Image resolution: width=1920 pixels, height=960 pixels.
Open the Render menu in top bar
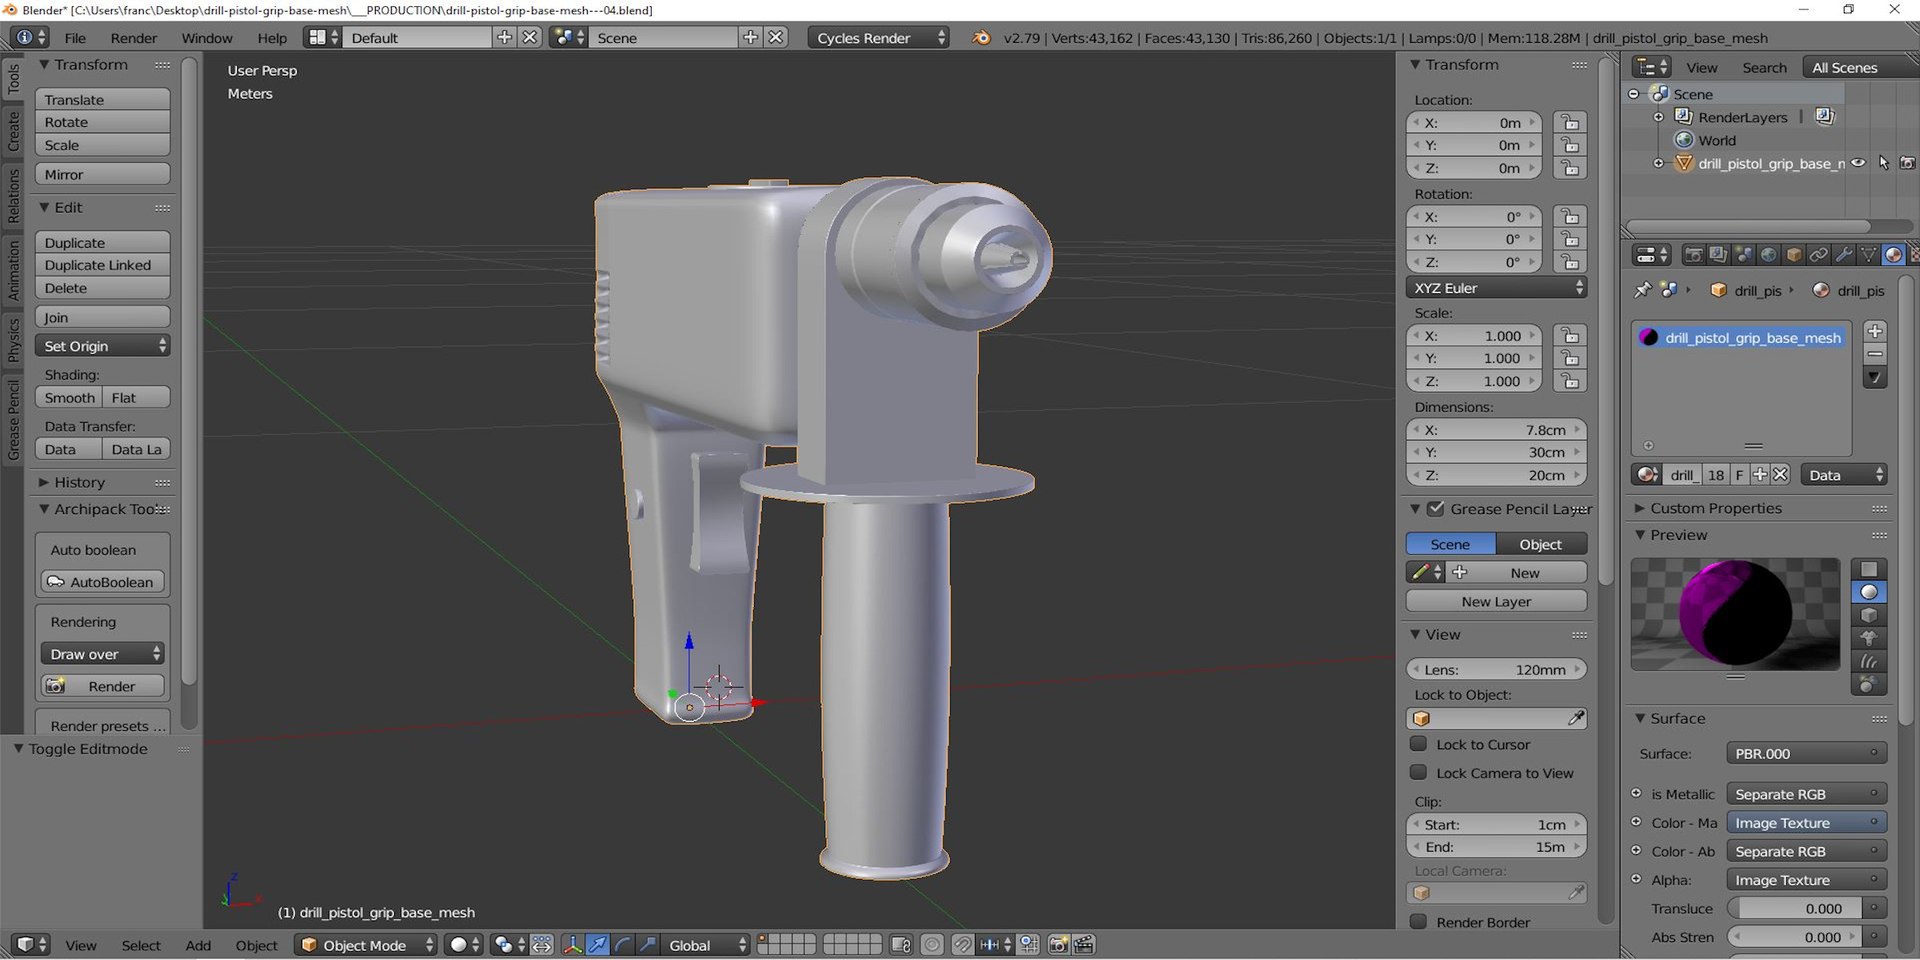[x=134, y=38]
